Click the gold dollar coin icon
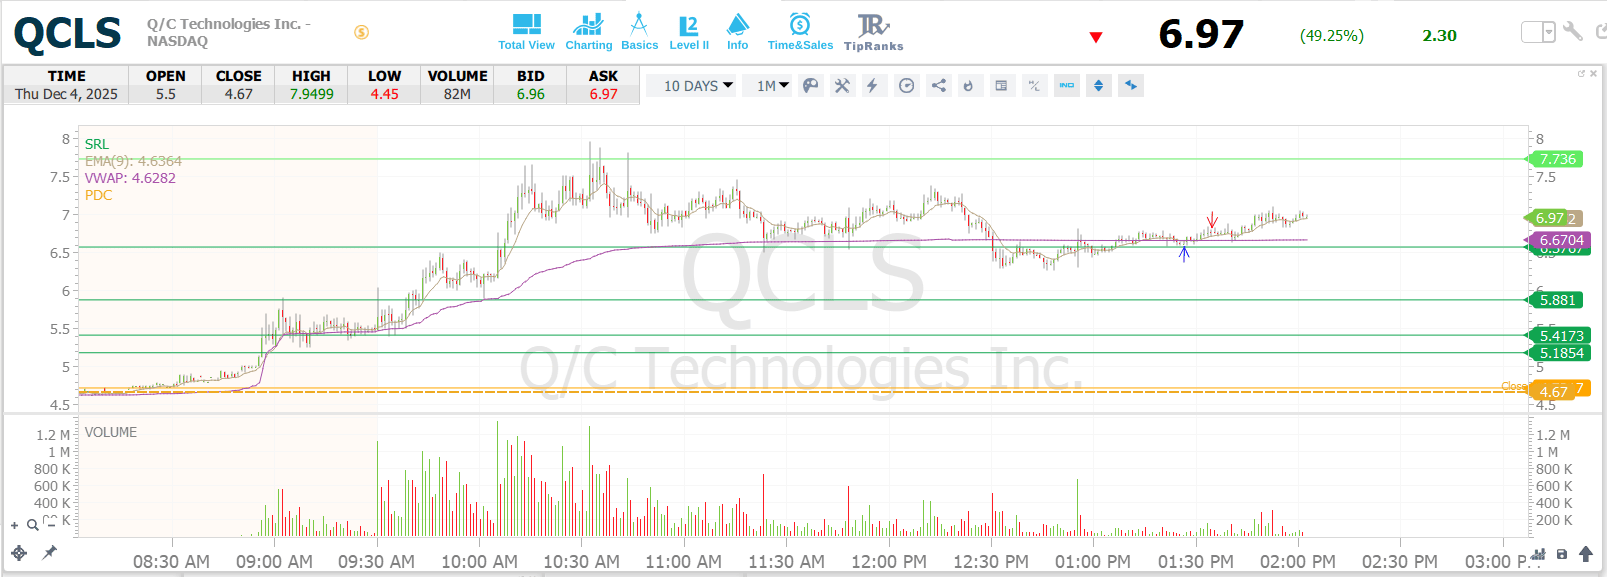1607x577 pixels. click(x=362, y=32)
